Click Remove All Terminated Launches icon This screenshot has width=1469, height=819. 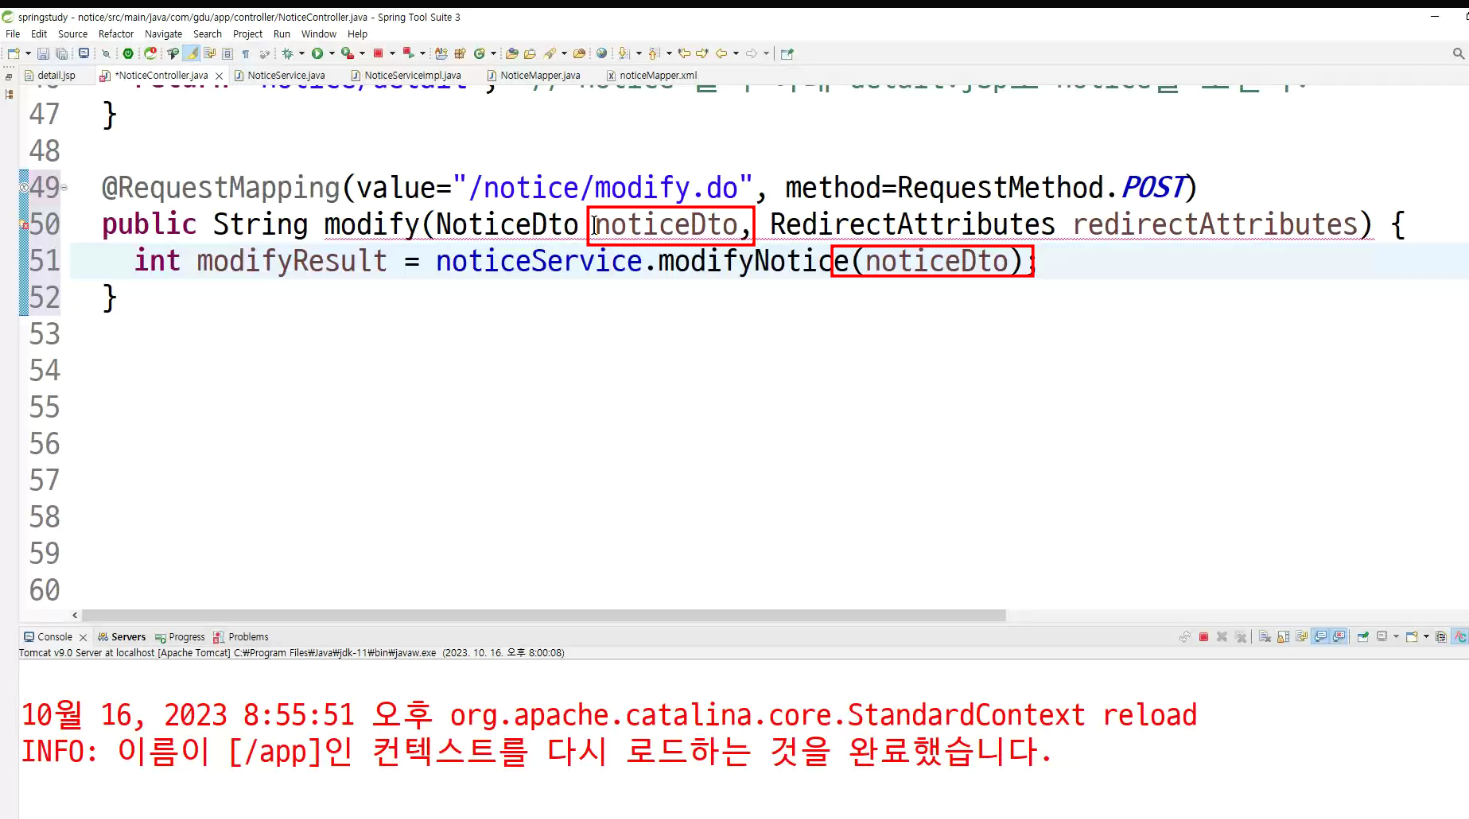click(x=1240, y=637)
